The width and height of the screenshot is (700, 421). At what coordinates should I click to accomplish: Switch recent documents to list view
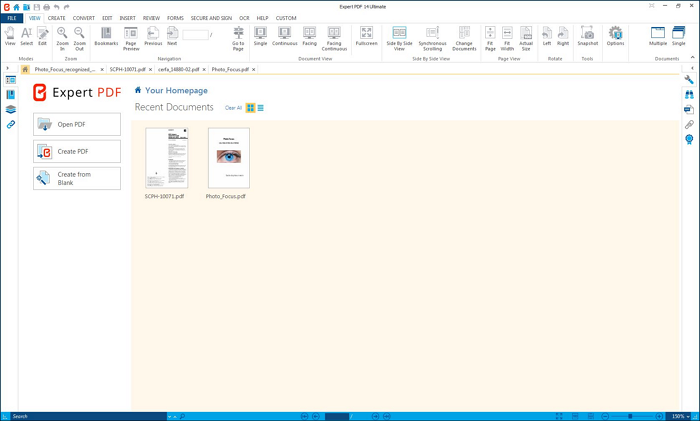click(261, 107)
